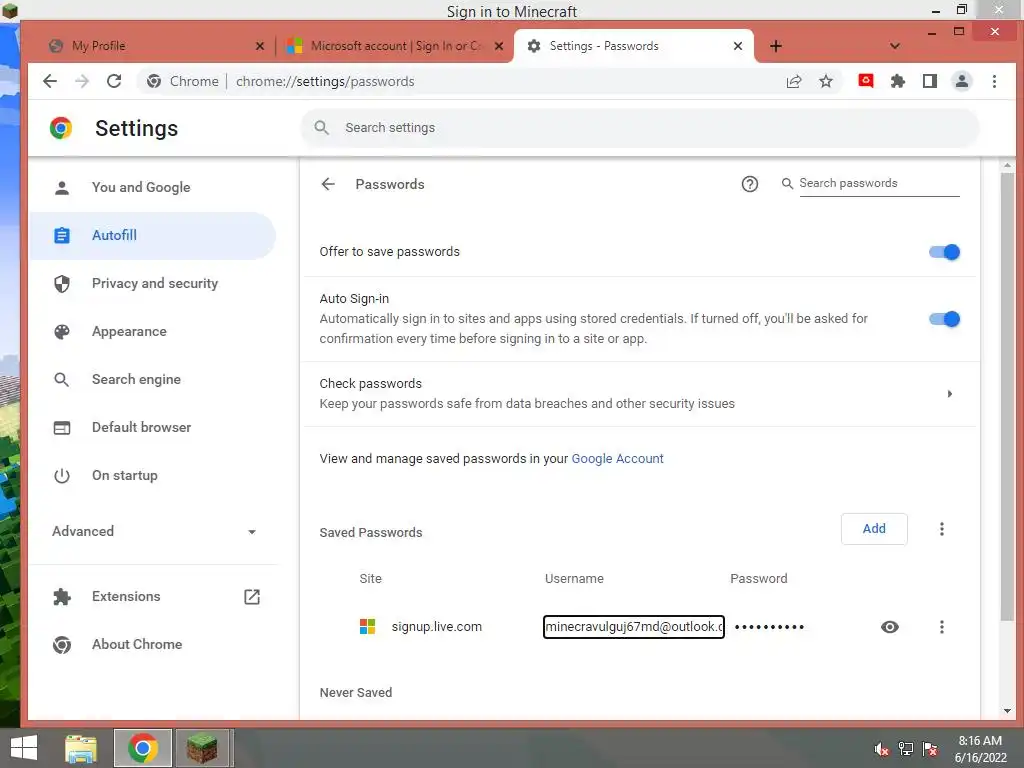Click the masked password field
Image resolution: width=1024 pixels, height=768 pixels.
pyautogui.click(x=769, y=627)
